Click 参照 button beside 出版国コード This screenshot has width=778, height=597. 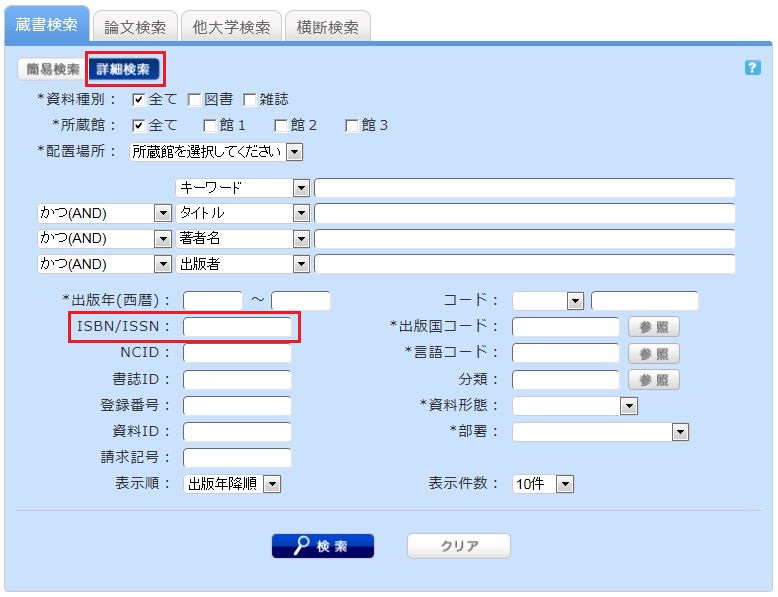653,327
